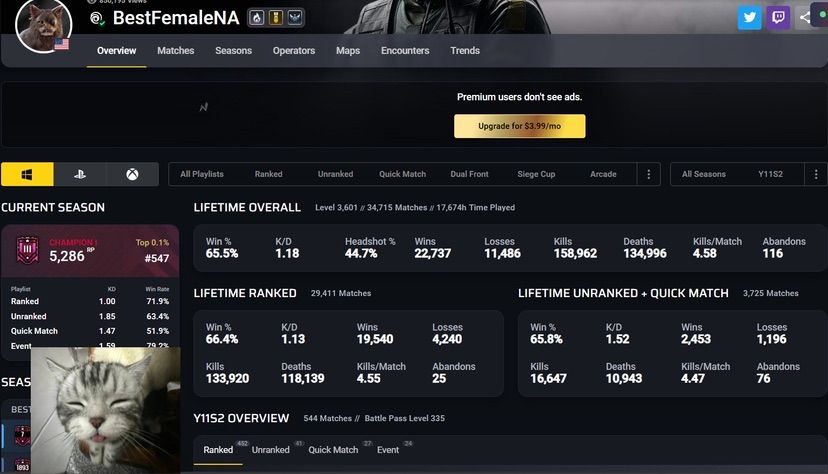
Task: Select Ranked tab in Y11S2 Overview
Action: 218,450
